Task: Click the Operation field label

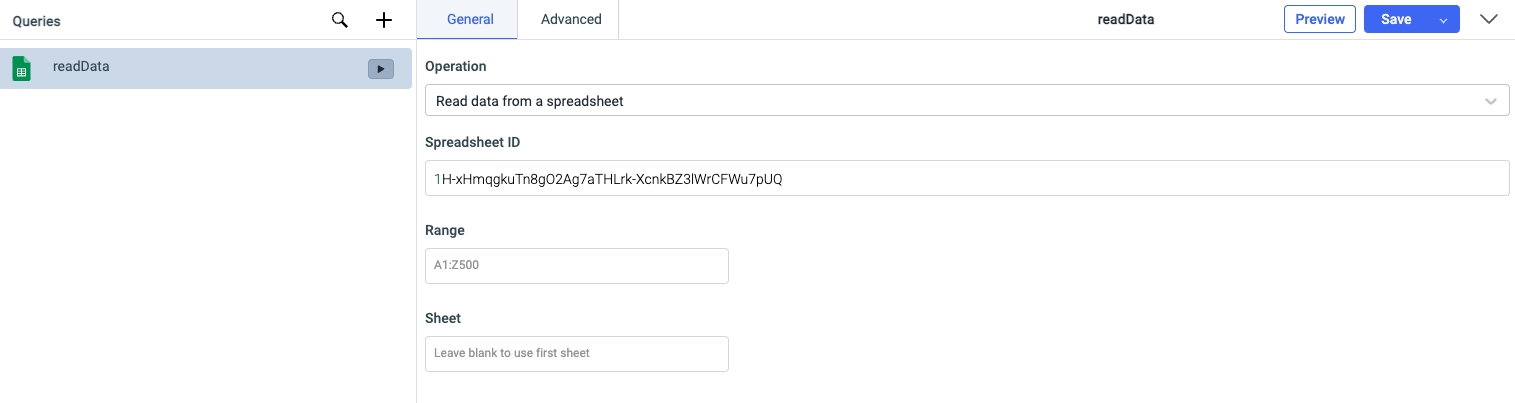Action: [455, 66]
